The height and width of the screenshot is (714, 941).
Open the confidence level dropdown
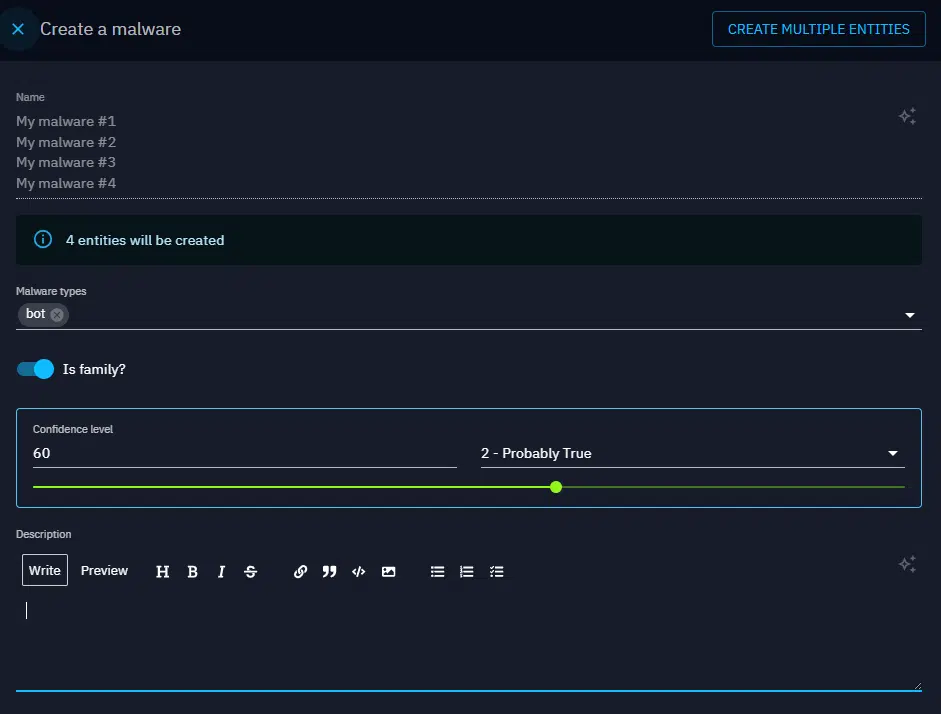click(891, 453)
